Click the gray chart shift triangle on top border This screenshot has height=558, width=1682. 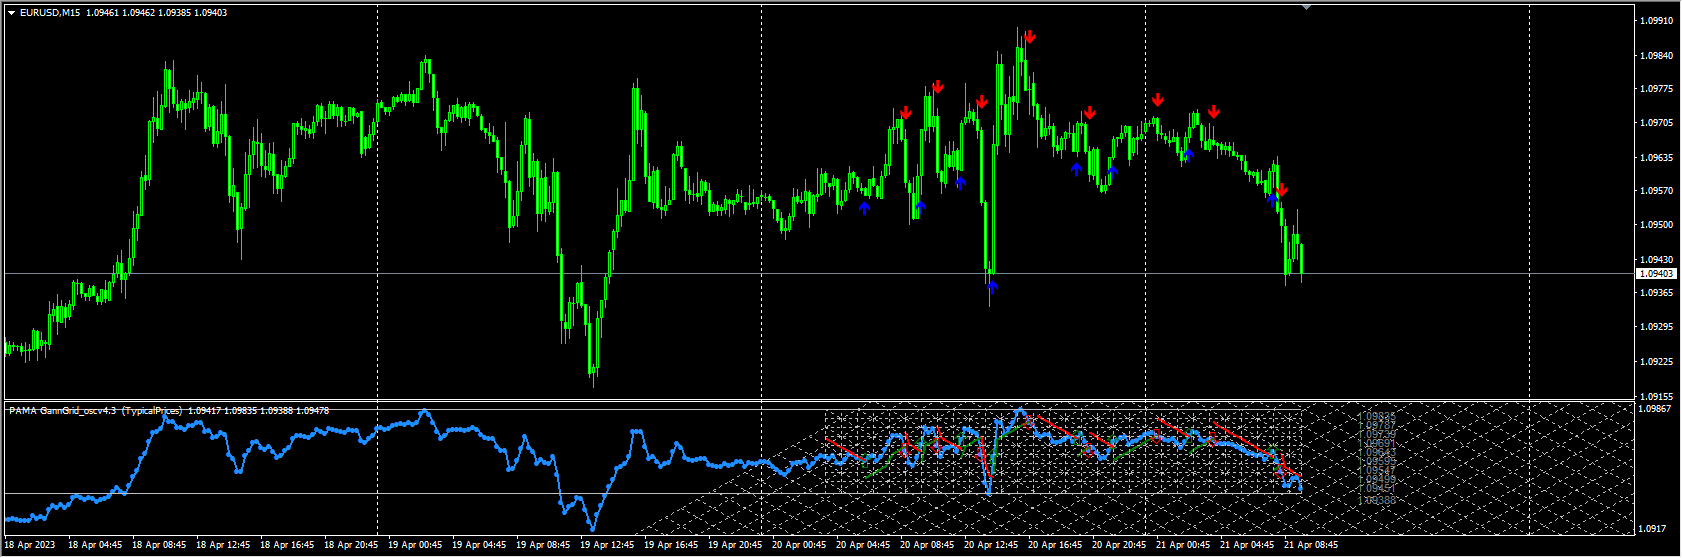tap(1306, 7)
